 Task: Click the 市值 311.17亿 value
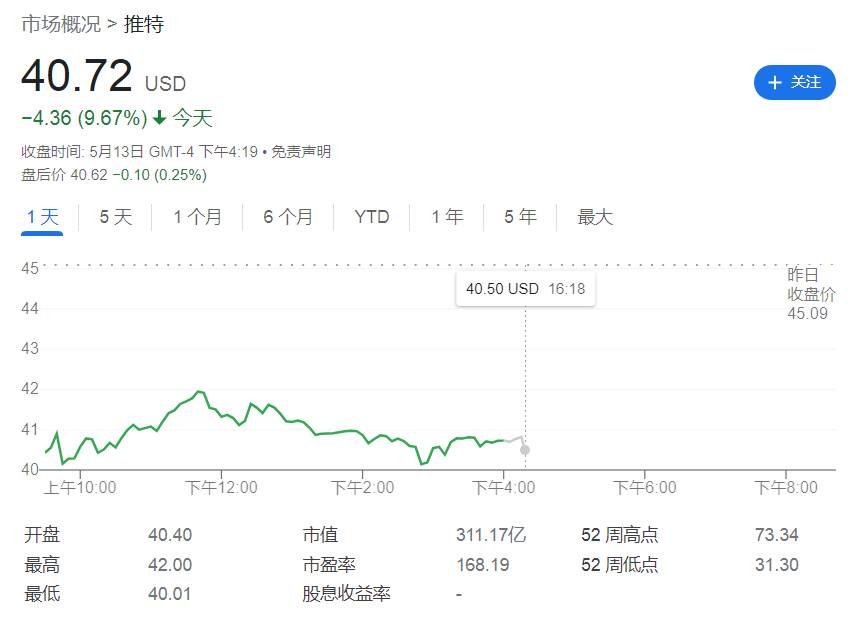click(x=490, y=535)
